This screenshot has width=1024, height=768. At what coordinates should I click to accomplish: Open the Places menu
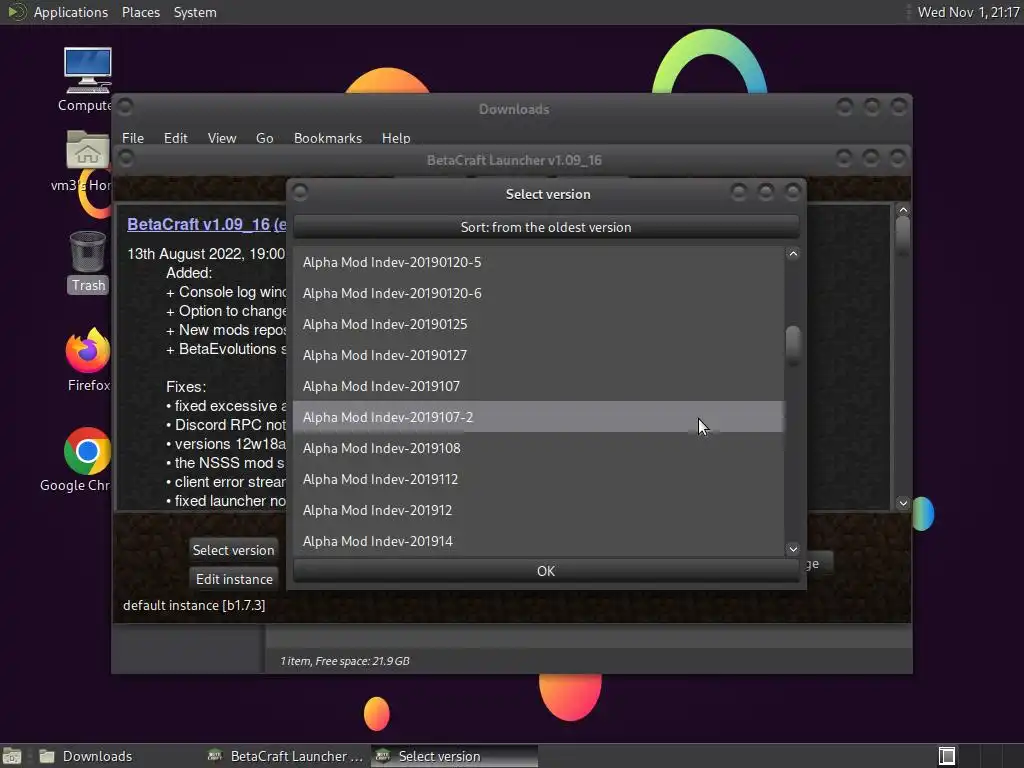[140, 12]
